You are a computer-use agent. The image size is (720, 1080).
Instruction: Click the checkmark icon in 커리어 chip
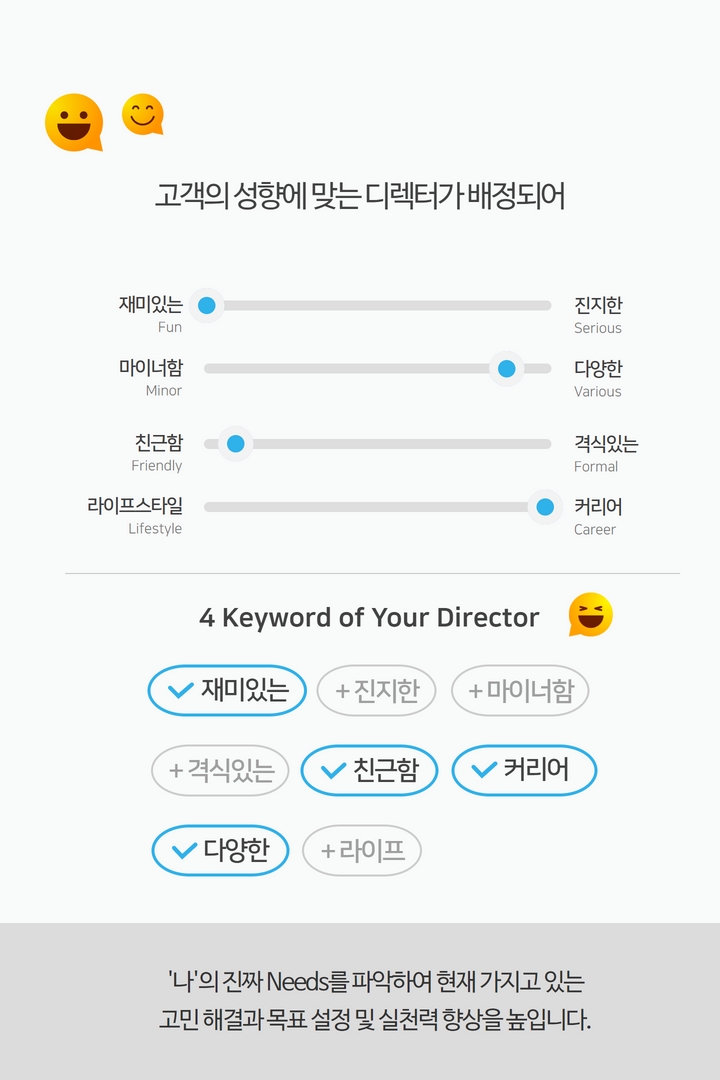484,769
